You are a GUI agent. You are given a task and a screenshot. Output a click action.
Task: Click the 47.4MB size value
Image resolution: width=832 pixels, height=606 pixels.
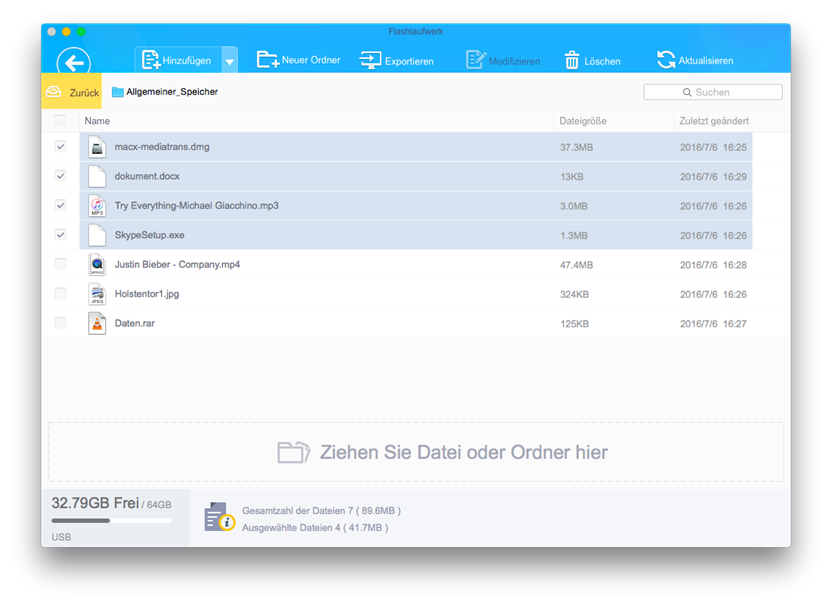pyautogui.click(x=576, y=265)
